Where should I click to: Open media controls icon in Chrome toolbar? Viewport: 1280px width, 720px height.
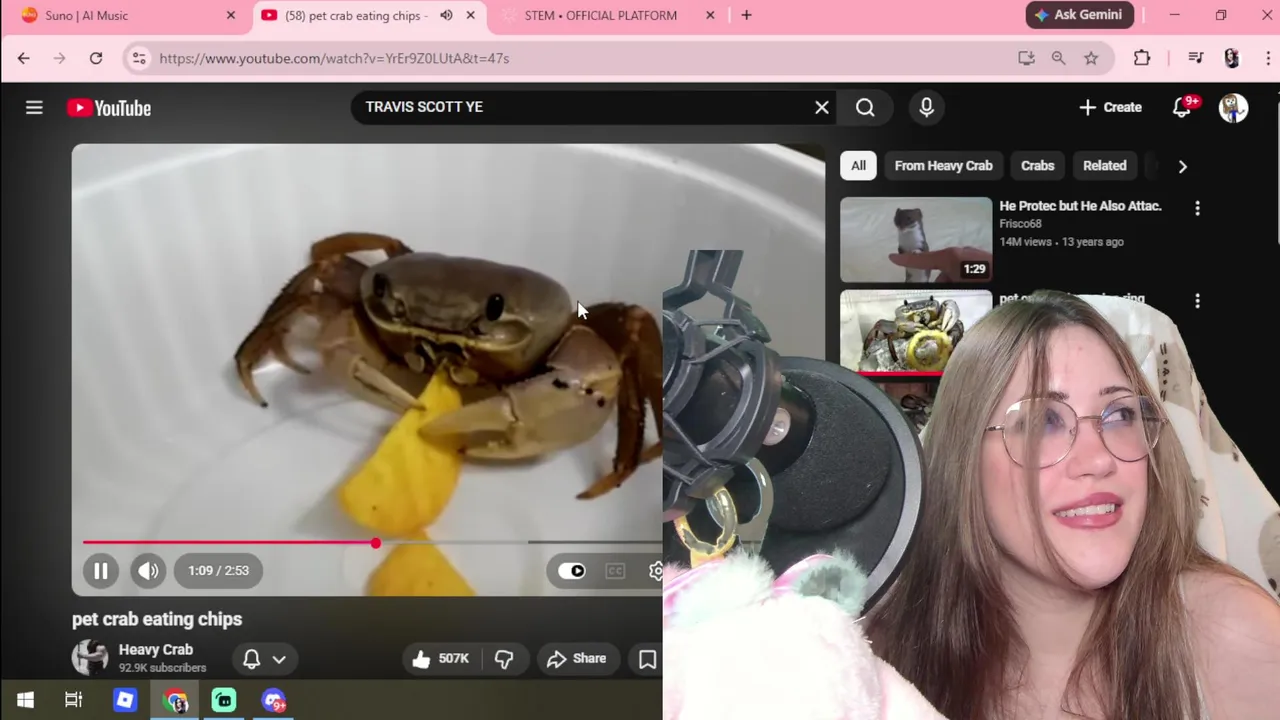coord(1196,58)
